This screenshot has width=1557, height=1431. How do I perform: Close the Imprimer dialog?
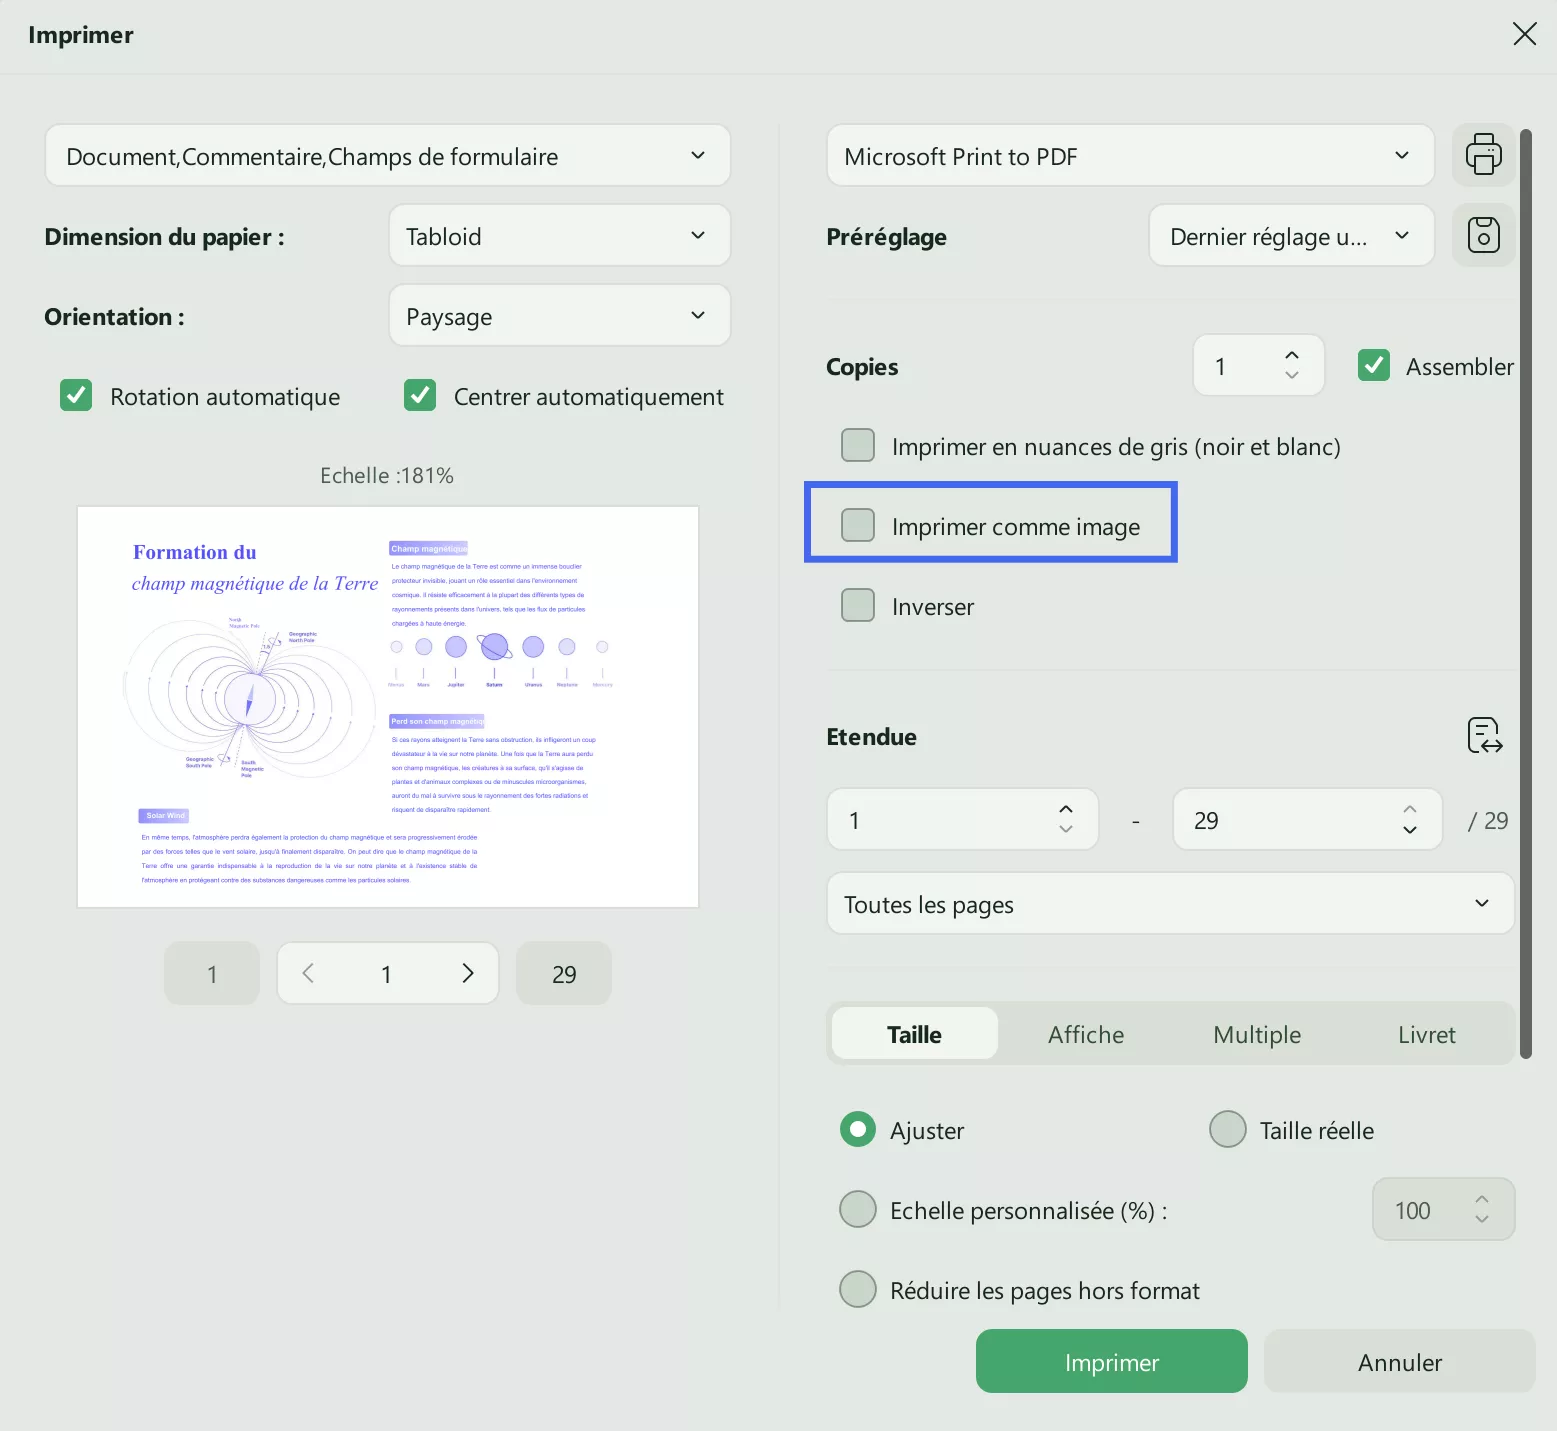1524,34
